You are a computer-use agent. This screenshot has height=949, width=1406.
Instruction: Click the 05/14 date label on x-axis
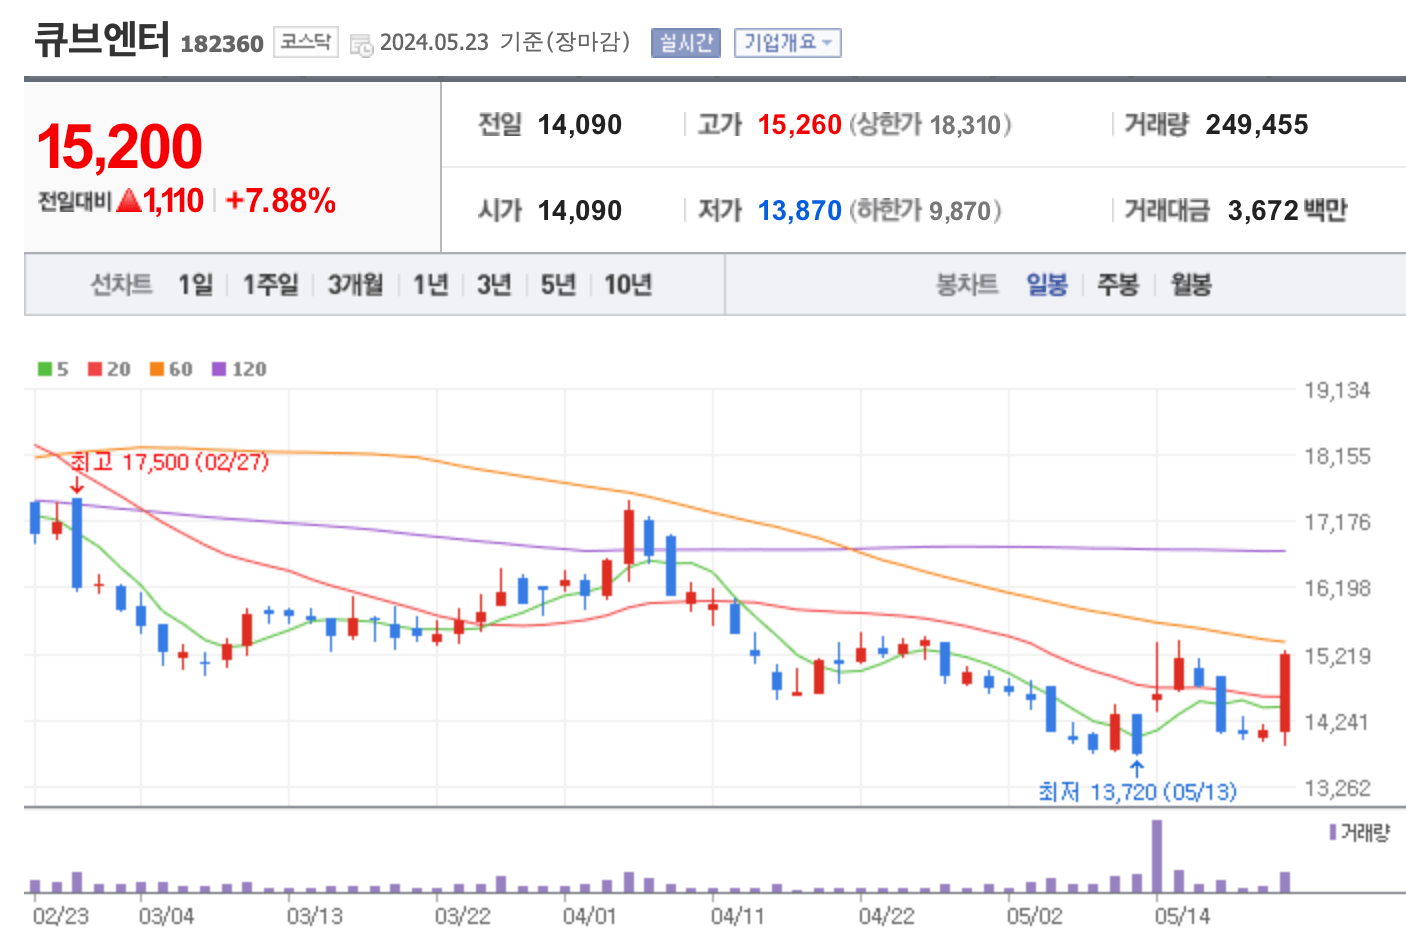1182,916
